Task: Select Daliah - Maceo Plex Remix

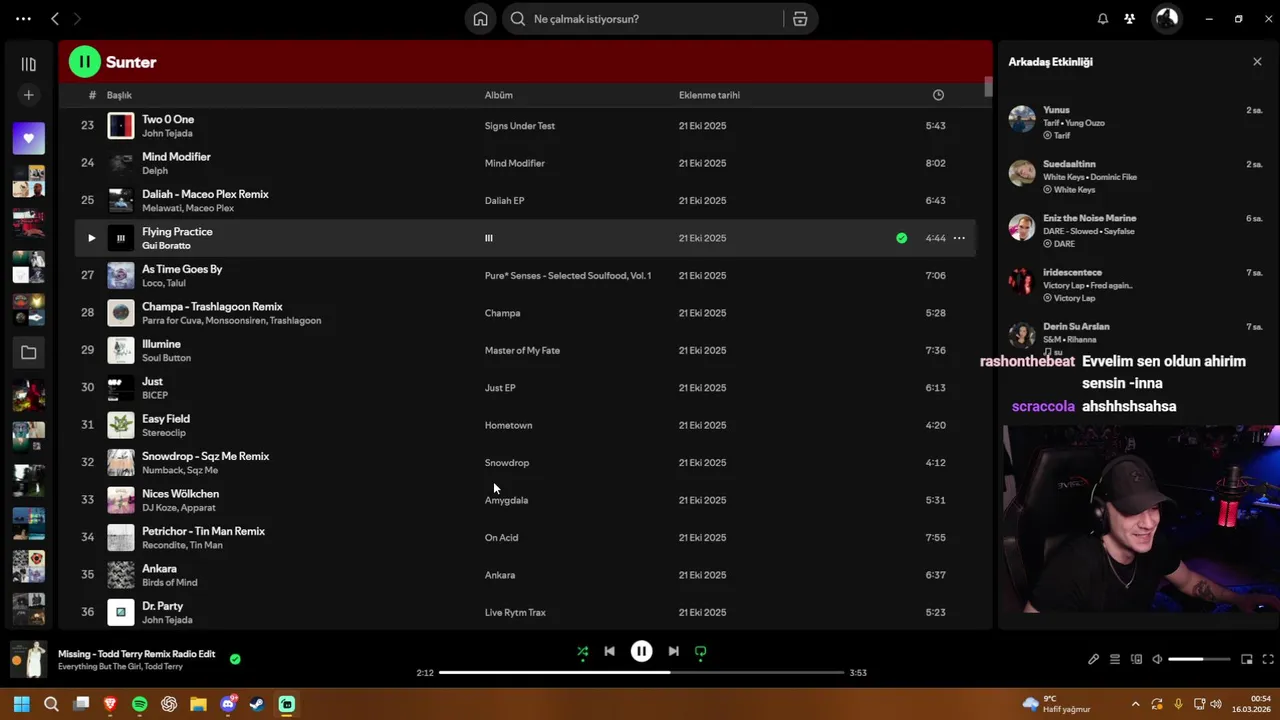Action: click(x=205, y=194)
